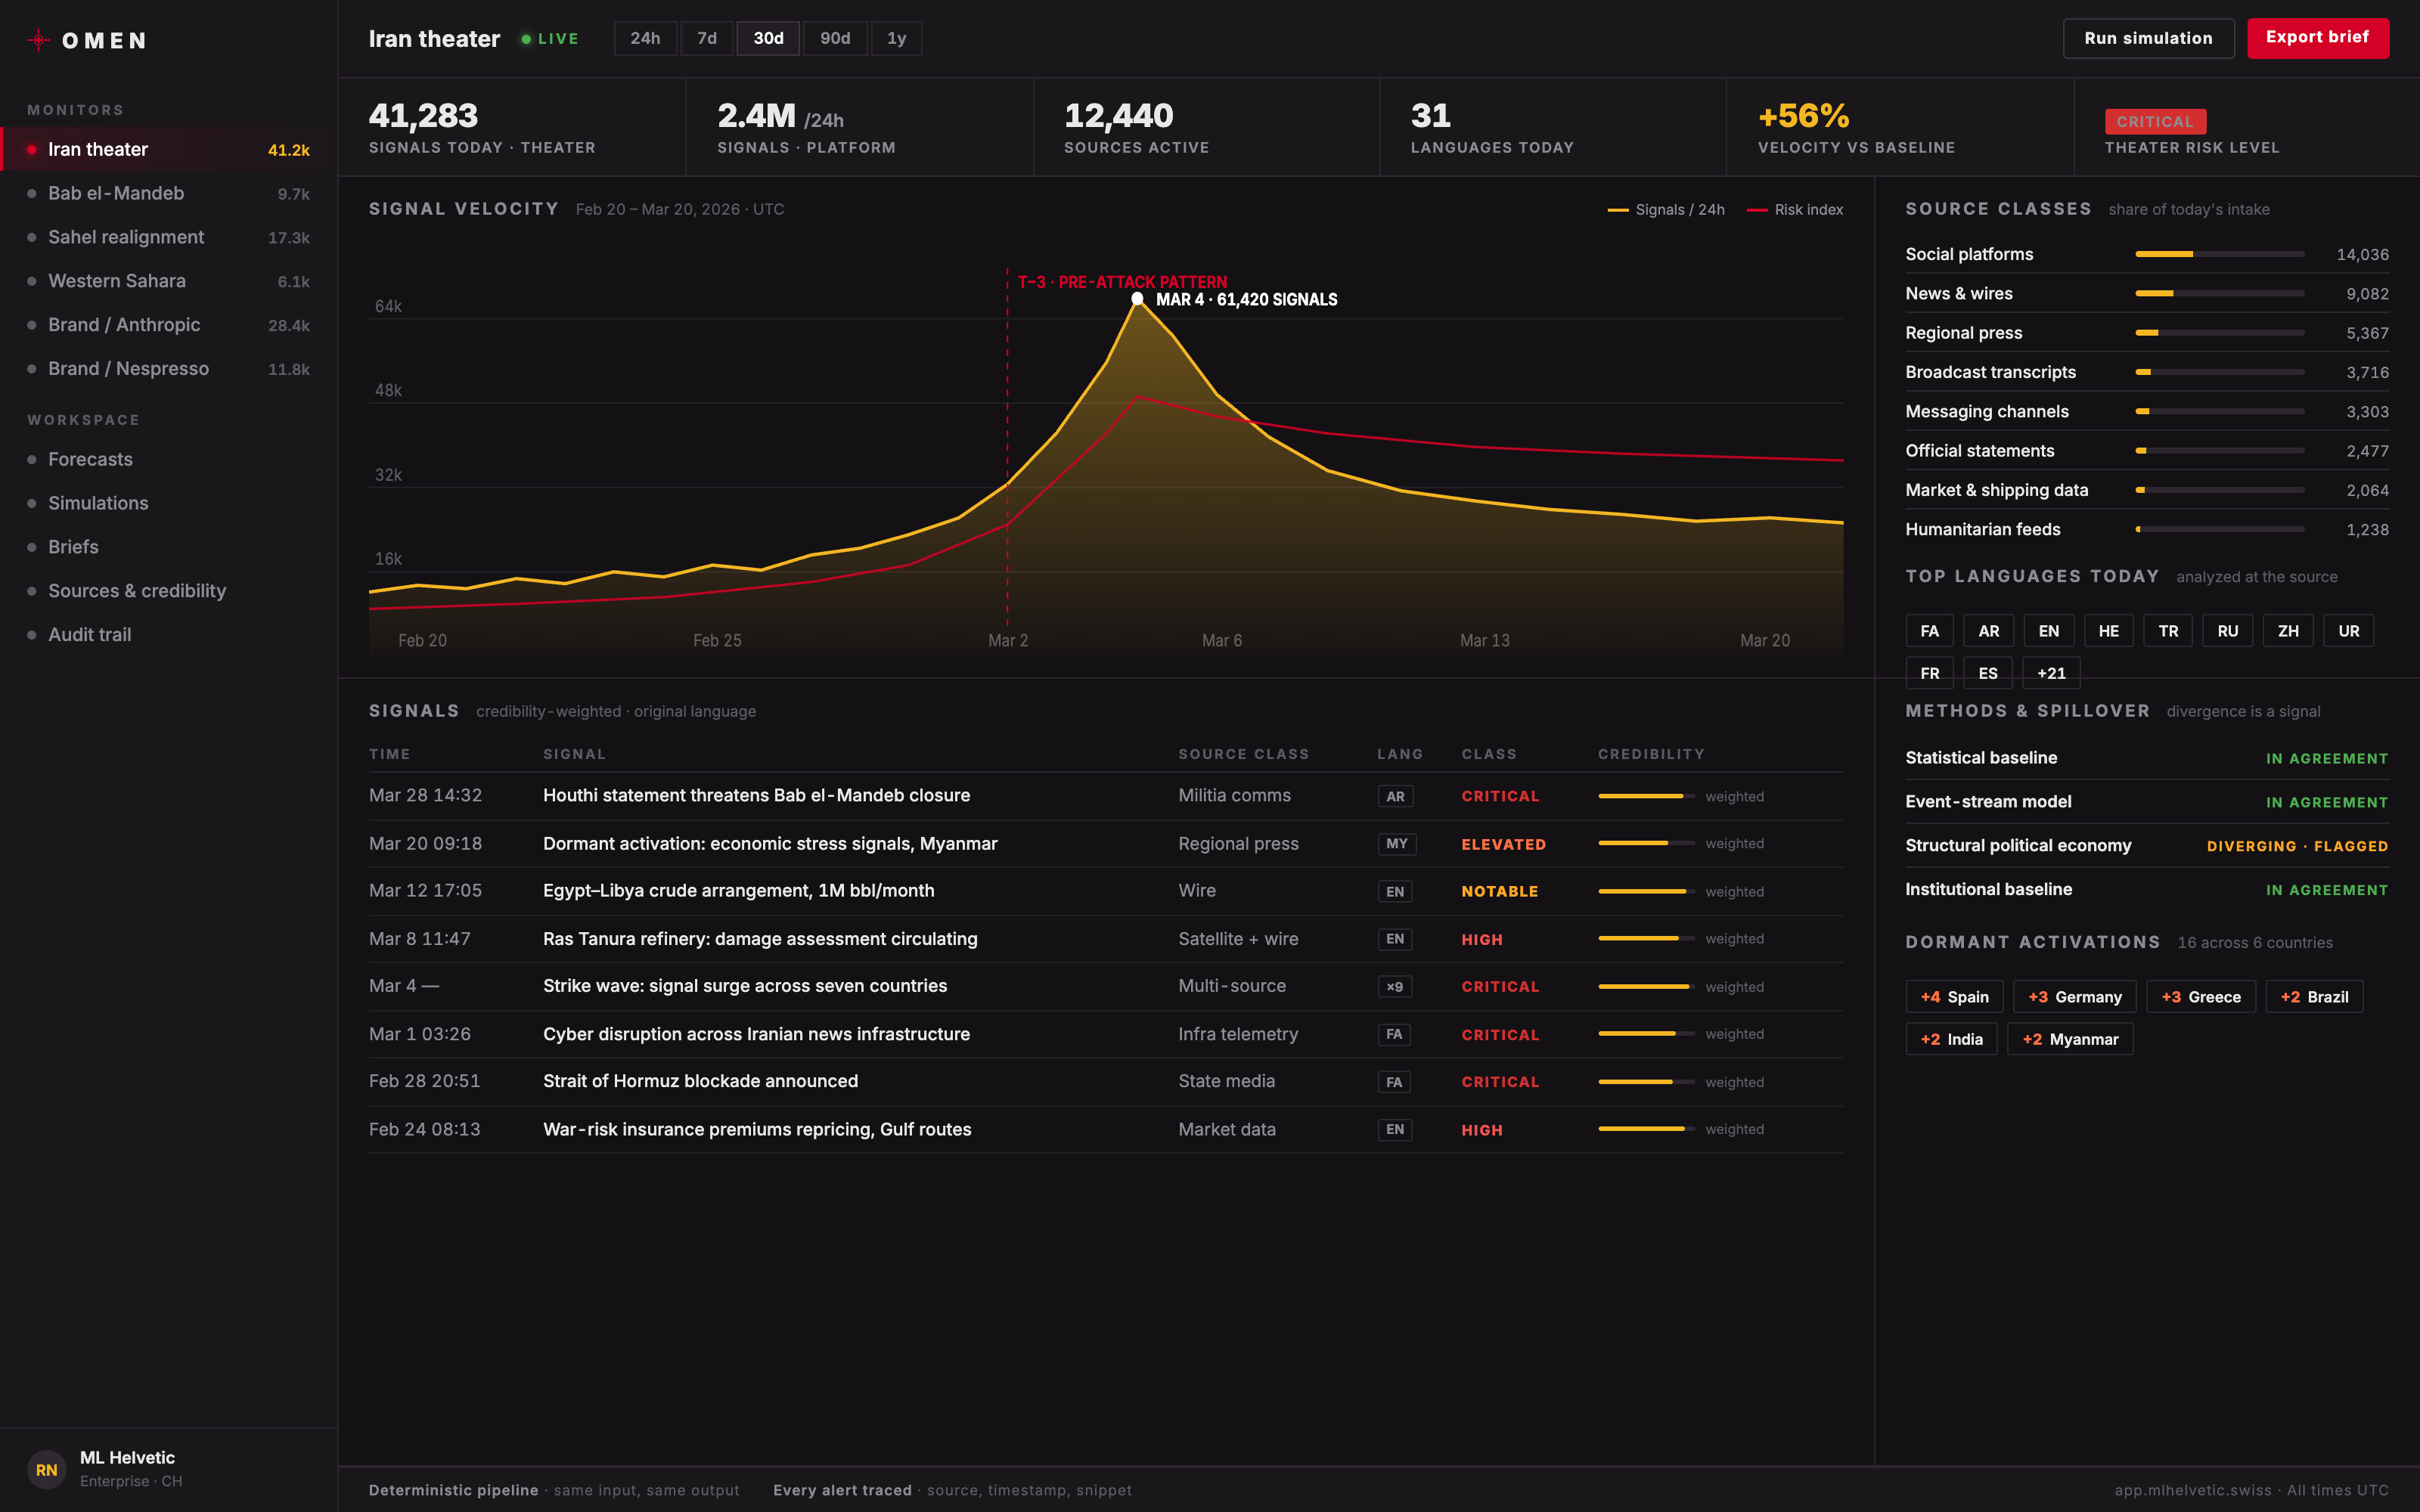Select the 90d time range tab
Screen dimensions: 2420x1512
pos(835,38)
